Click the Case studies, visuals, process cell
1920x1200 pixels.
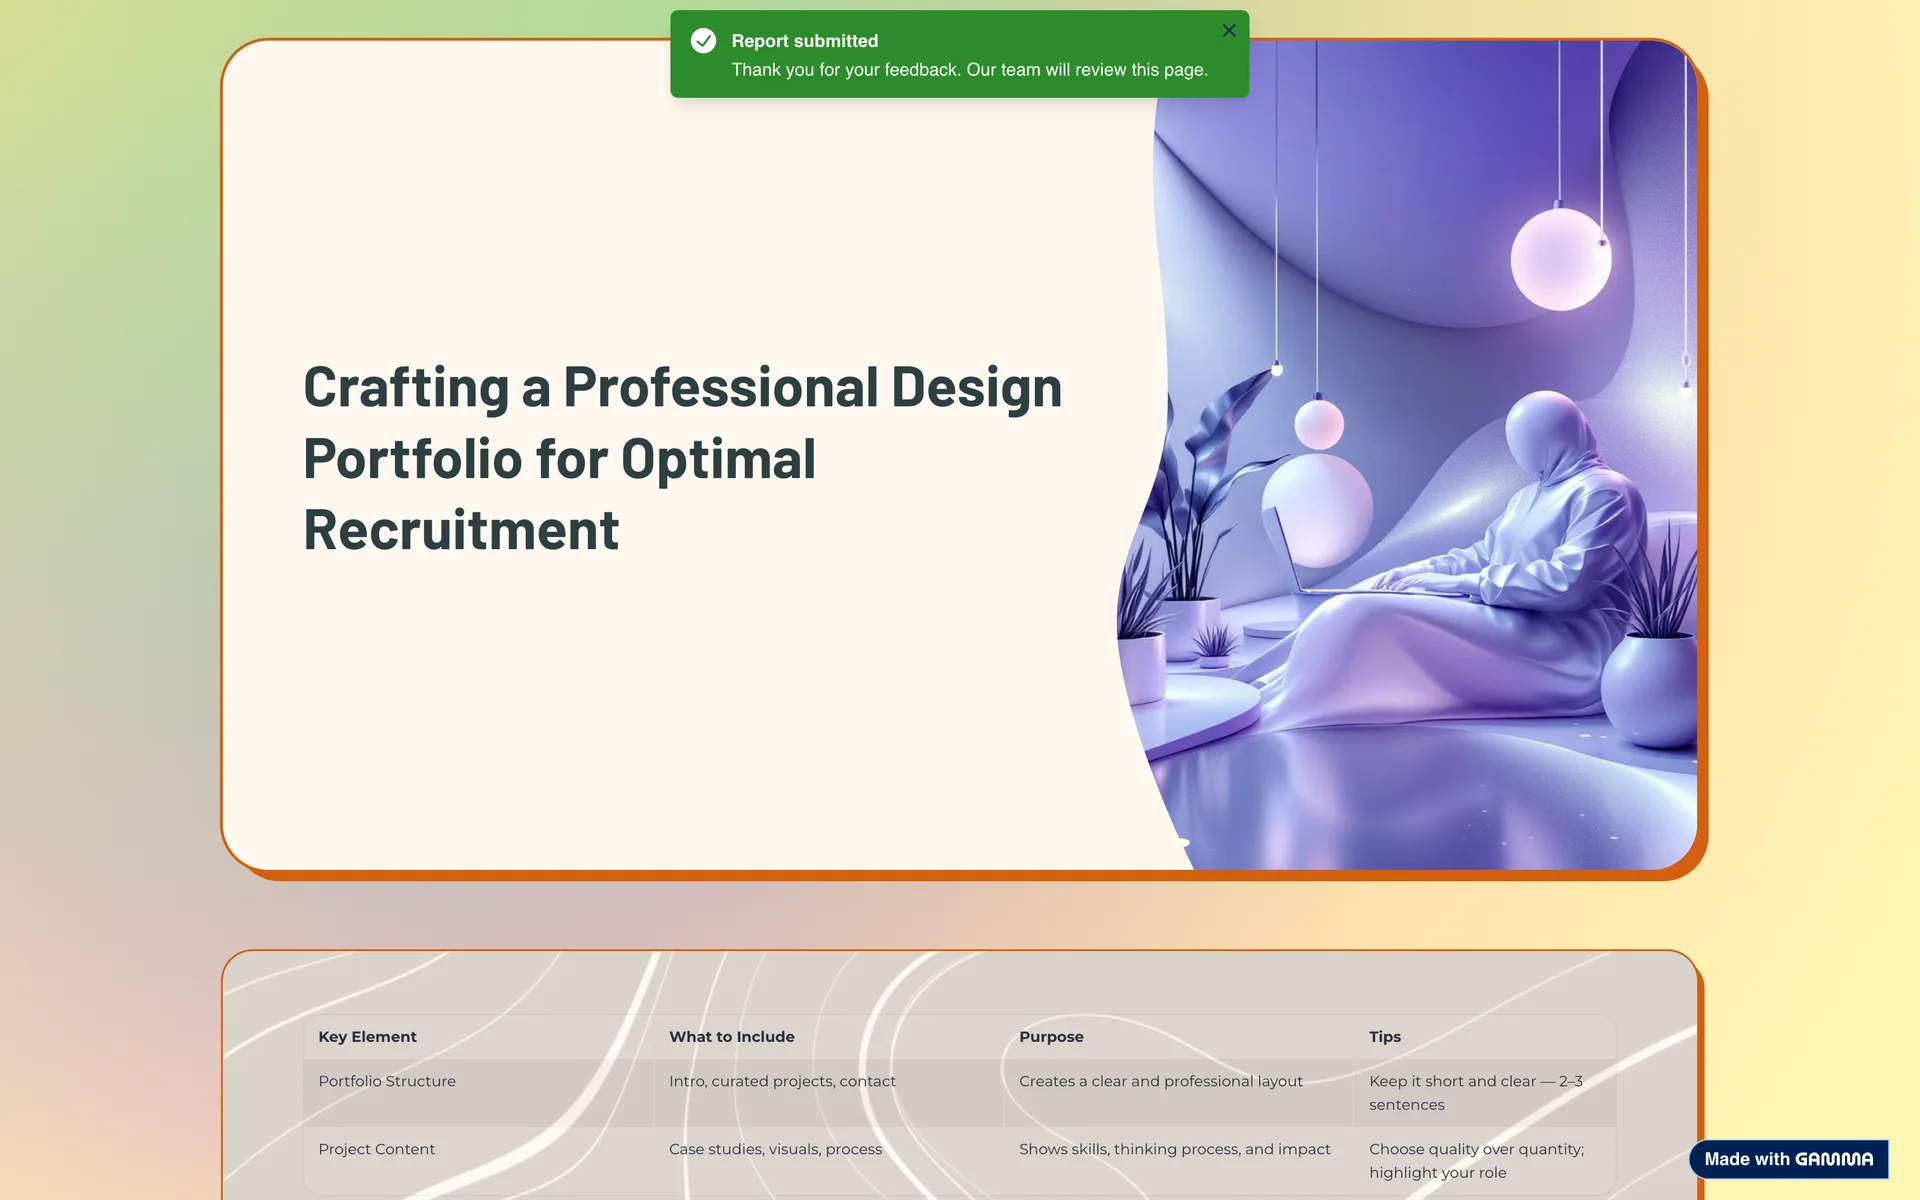click(x=775, y=1149)
